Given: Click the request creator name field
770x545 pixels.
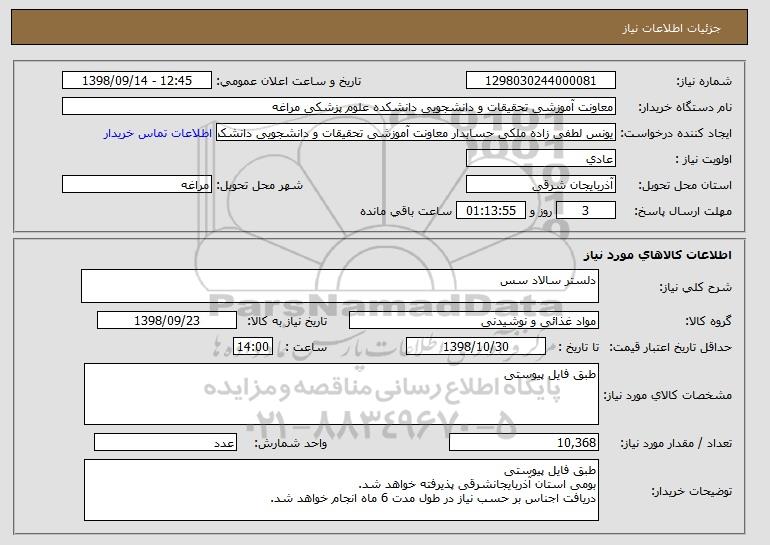Looking at the screenshot, I should [416, 133].
